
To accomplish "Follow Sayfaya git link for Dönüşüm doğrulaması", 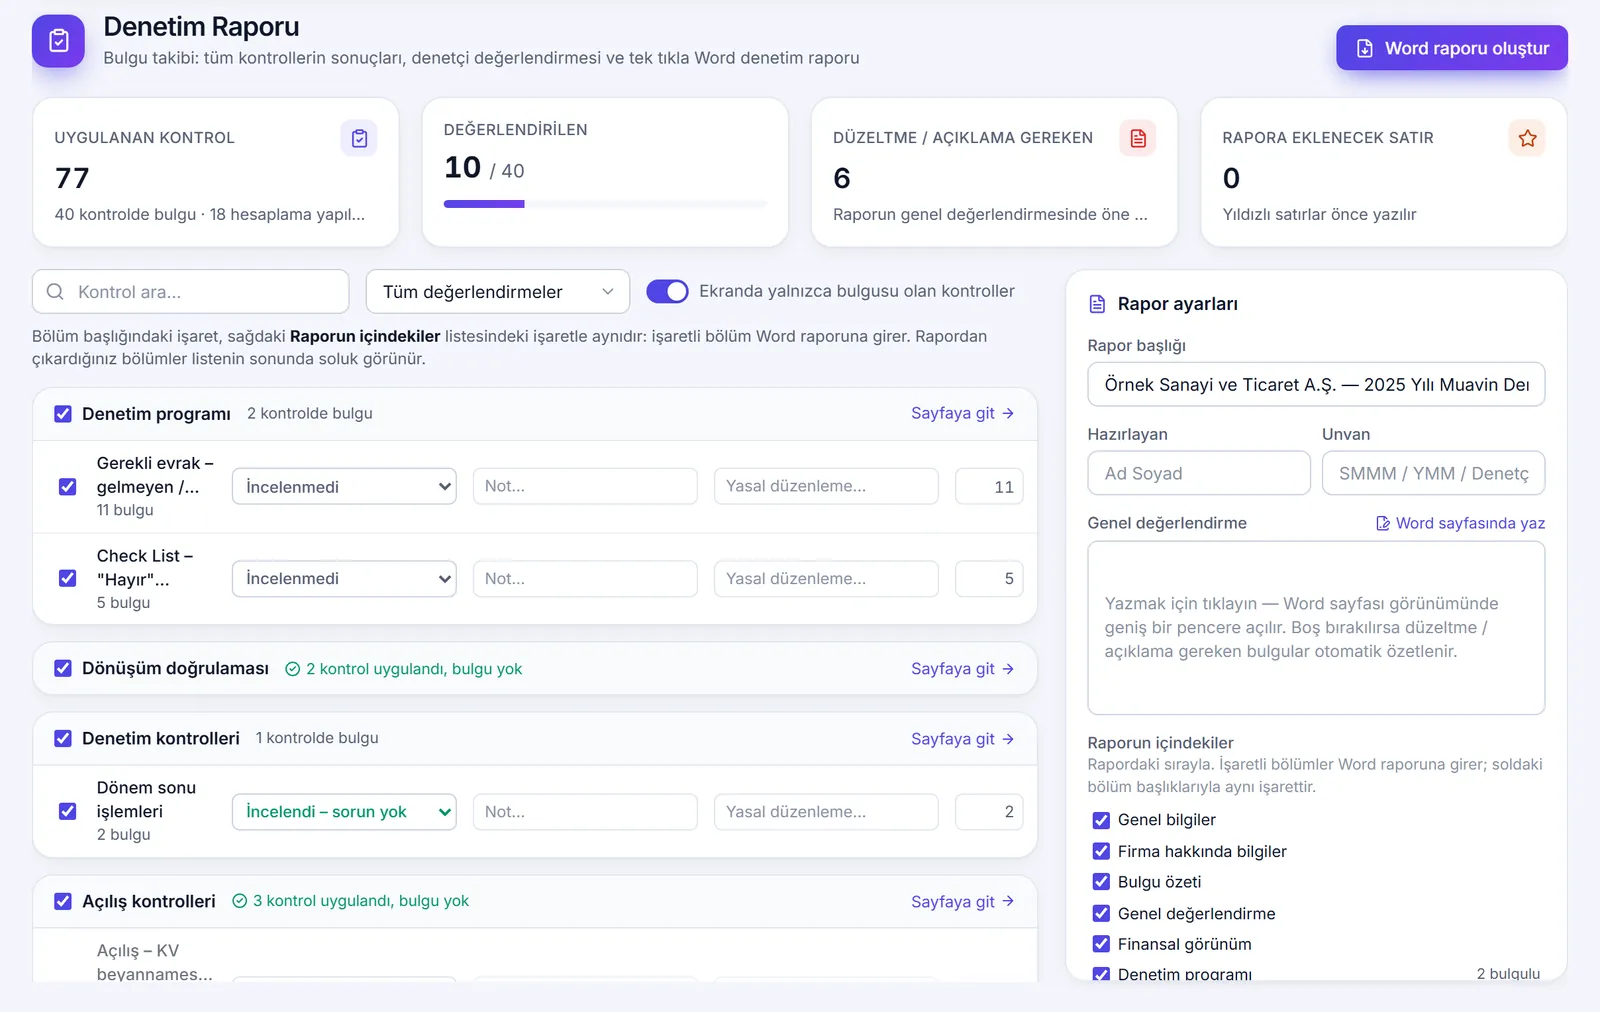I will pos(963,668).
